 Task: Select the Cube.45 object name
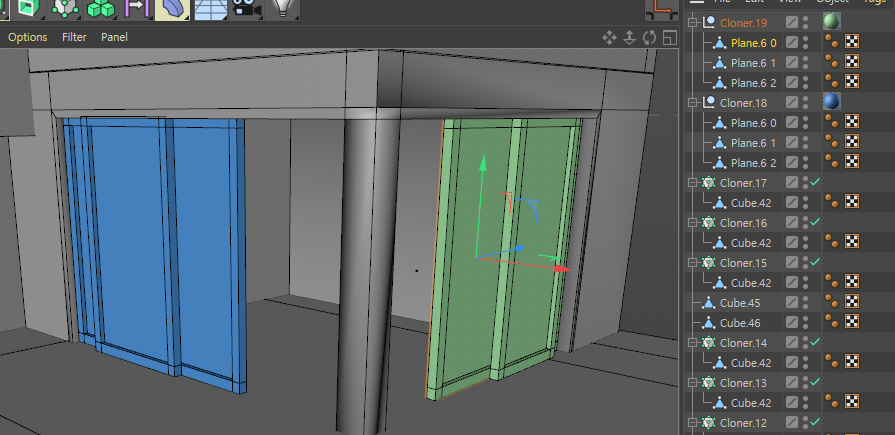tap(740, 303)
